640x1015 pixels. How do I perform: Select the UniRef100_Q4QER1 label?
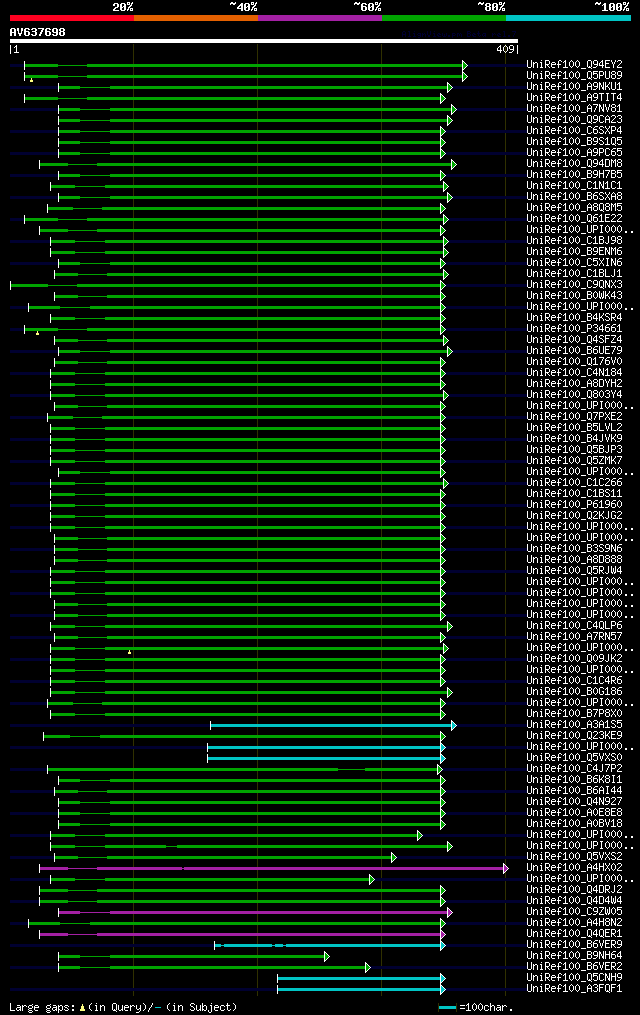pyautogui.click(x=574, y=934)
